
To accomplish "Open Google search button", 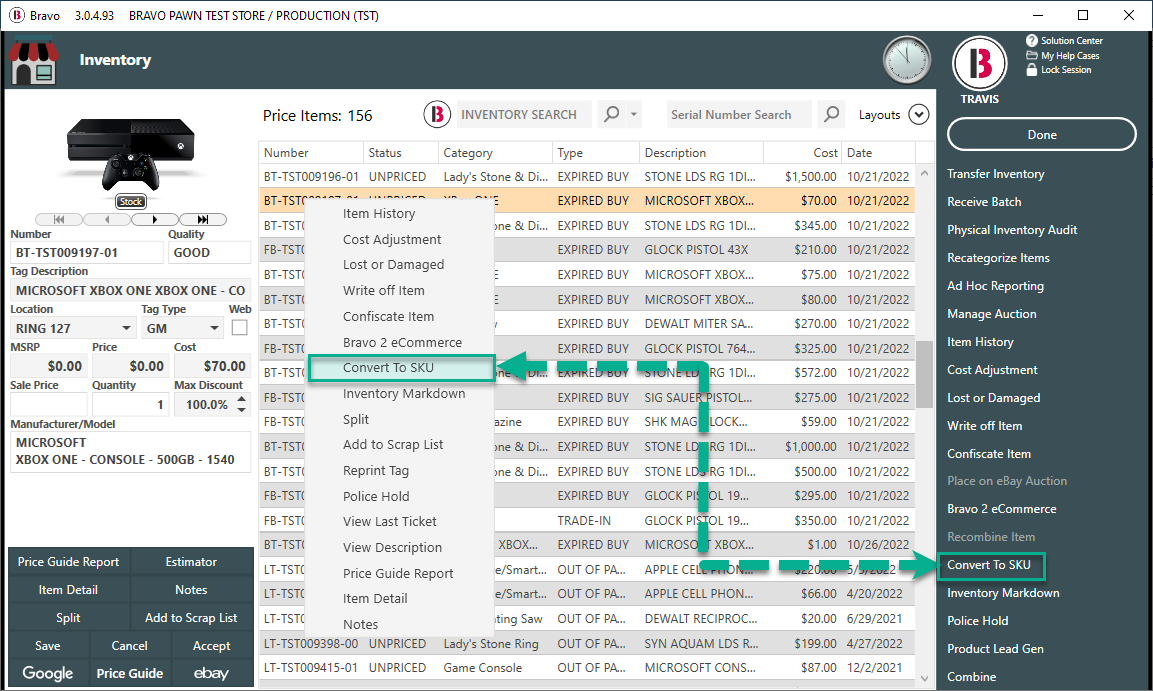I will tap(48, 673).
